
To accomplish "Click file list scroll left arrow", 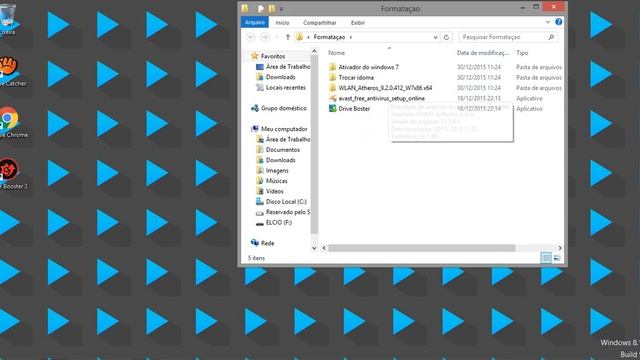I will tap(324, 248).
